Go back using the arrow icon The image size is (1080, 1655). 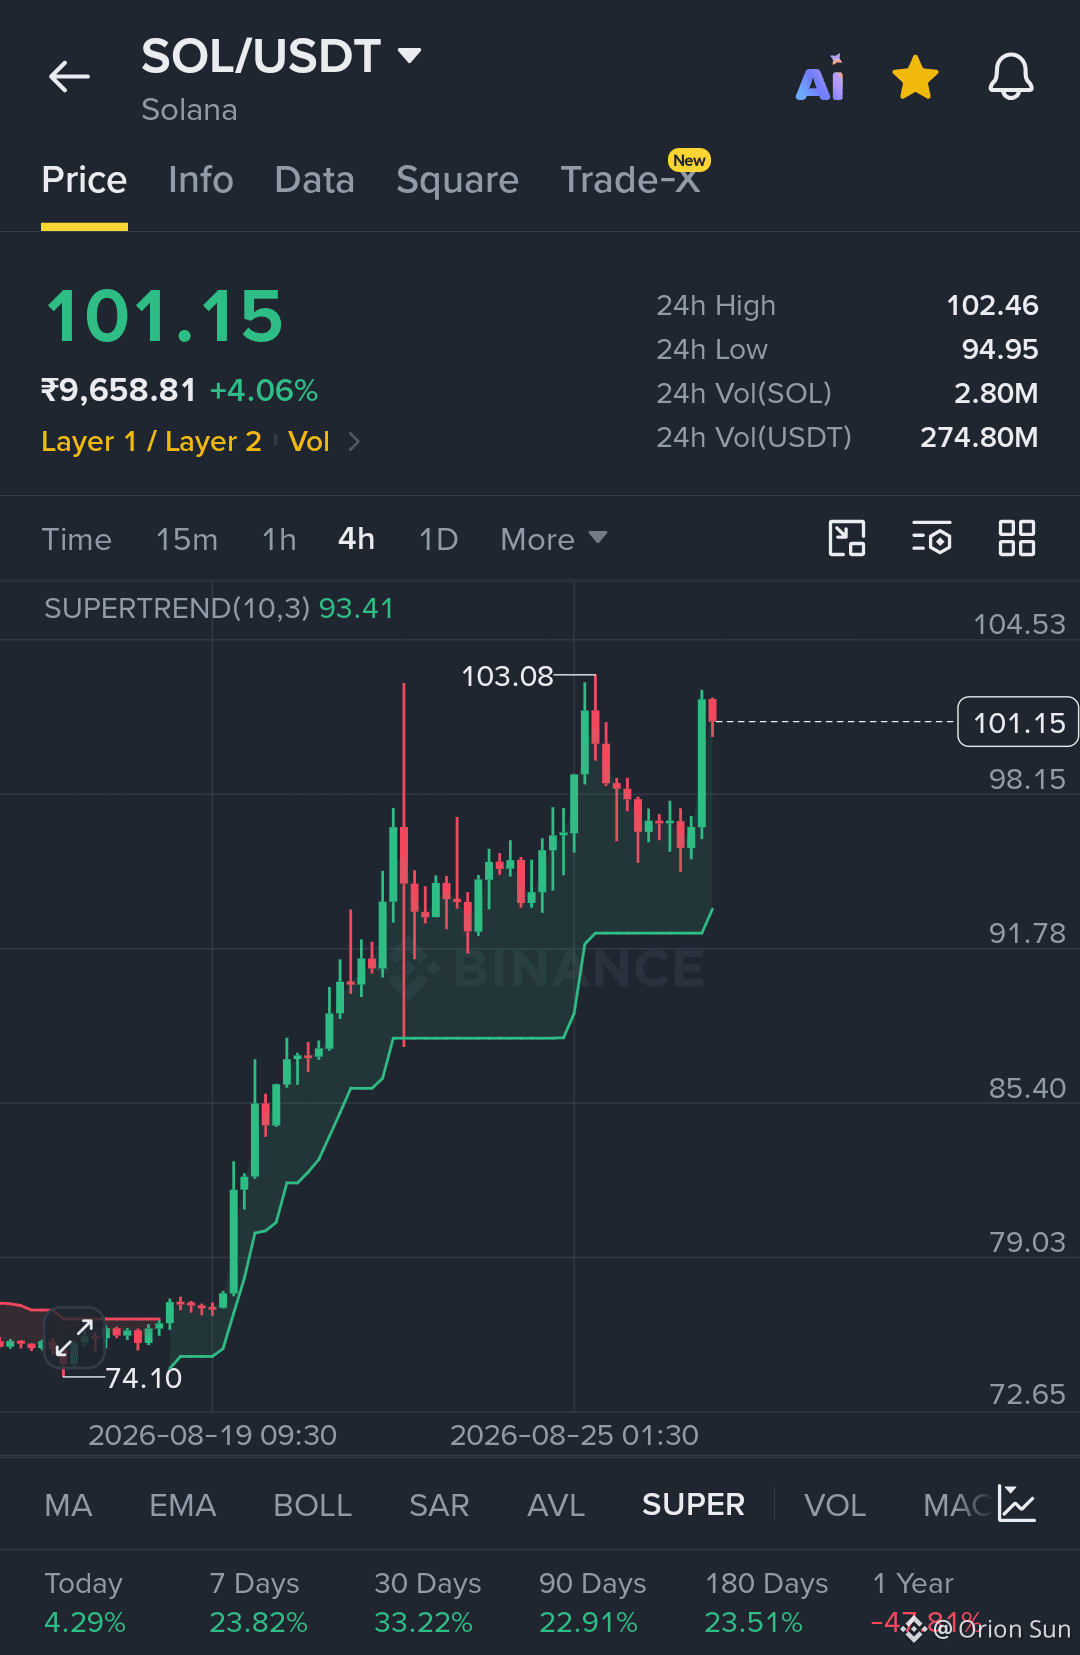69,76
